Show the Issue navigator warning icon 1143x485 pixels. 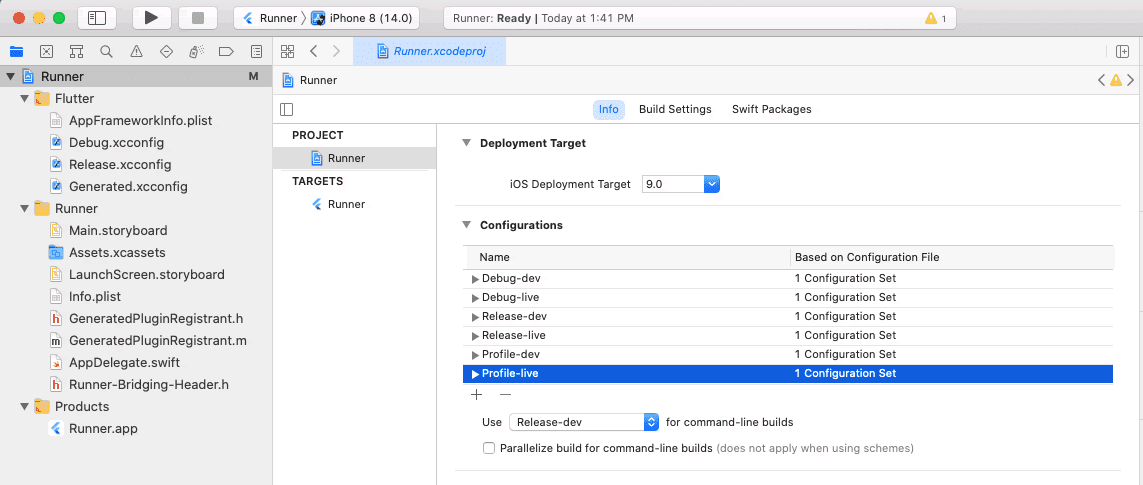pyautogui.click(x=136, y=51)
